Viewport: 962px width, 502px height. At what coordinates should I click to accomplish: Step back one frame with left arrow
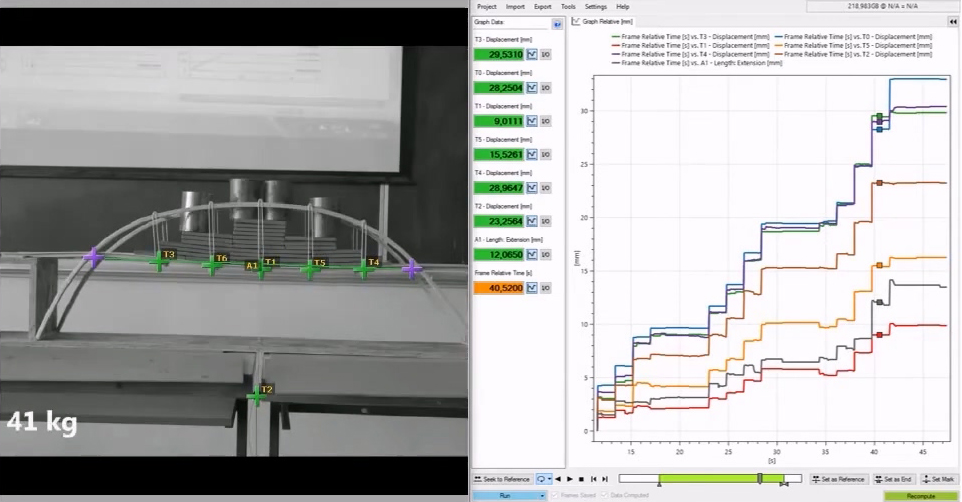[x=558, y=480]
